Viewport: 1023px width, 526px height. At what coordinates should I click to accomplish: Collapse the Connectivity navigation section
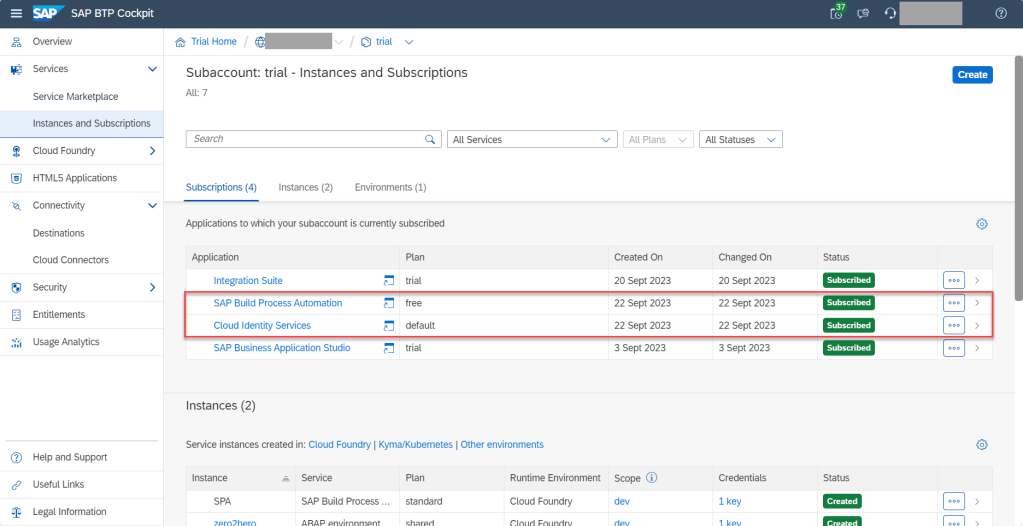[152, 206]
